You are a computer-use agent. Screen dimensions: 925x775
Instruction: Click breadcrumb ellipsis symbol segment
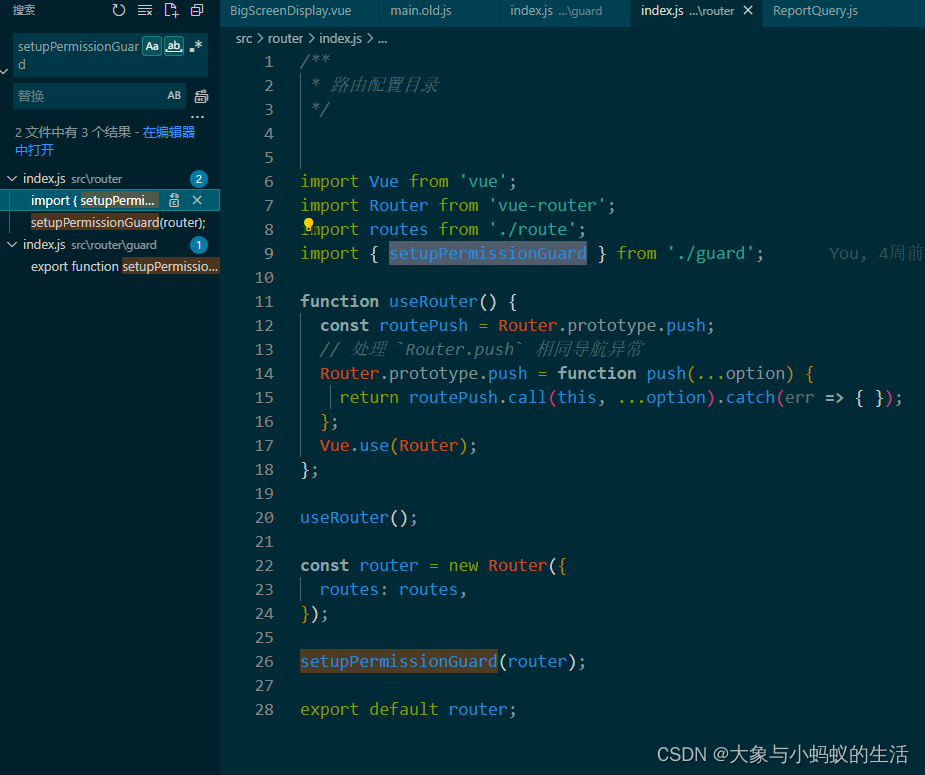click(382, 39)
